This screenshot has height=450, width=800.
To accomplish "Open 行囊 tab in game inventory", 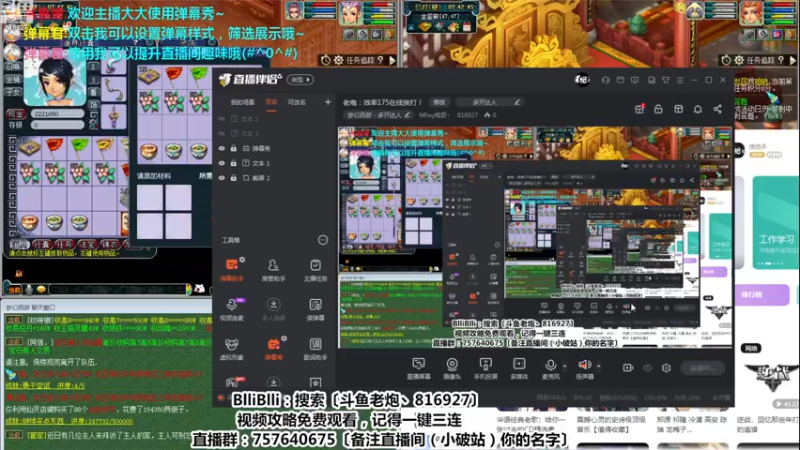I will click(42, 244).
